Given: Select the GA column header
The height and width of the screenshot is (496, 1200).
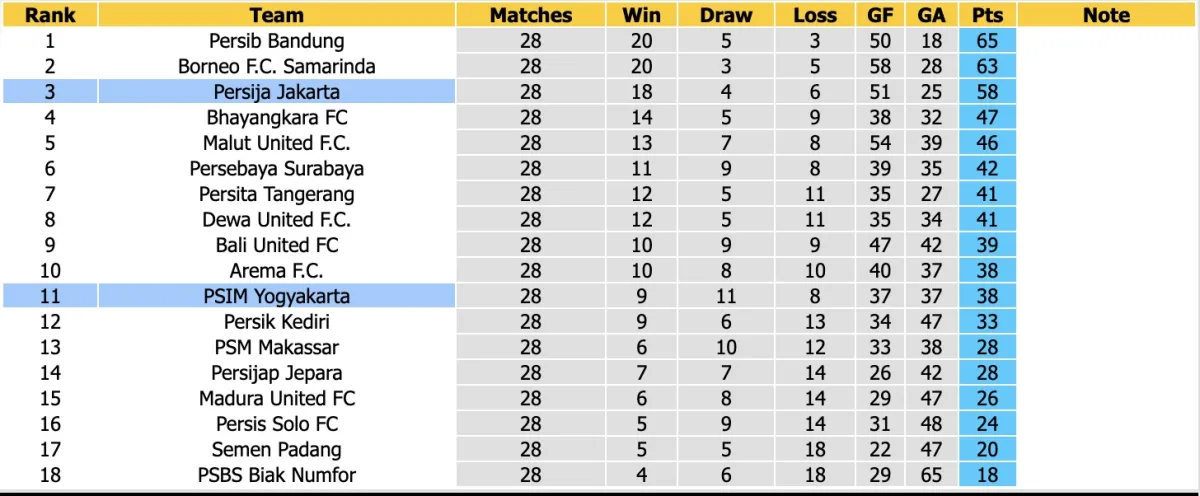Looking at the screenshot, I should tap(932, 15).
